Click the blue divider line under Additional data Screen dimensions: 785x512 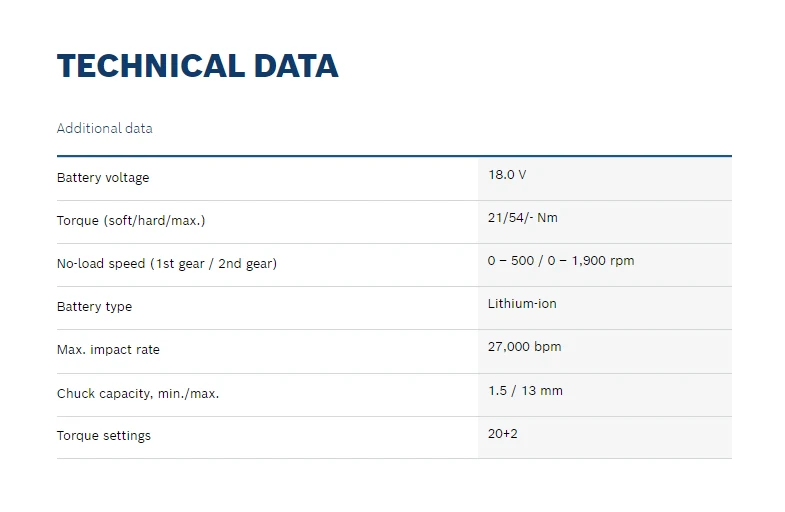(394, 156)
